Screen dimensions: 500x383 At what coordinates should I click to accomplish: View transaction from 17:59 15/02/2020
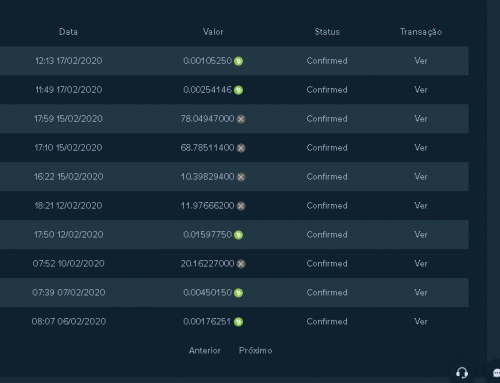[421, 119]
